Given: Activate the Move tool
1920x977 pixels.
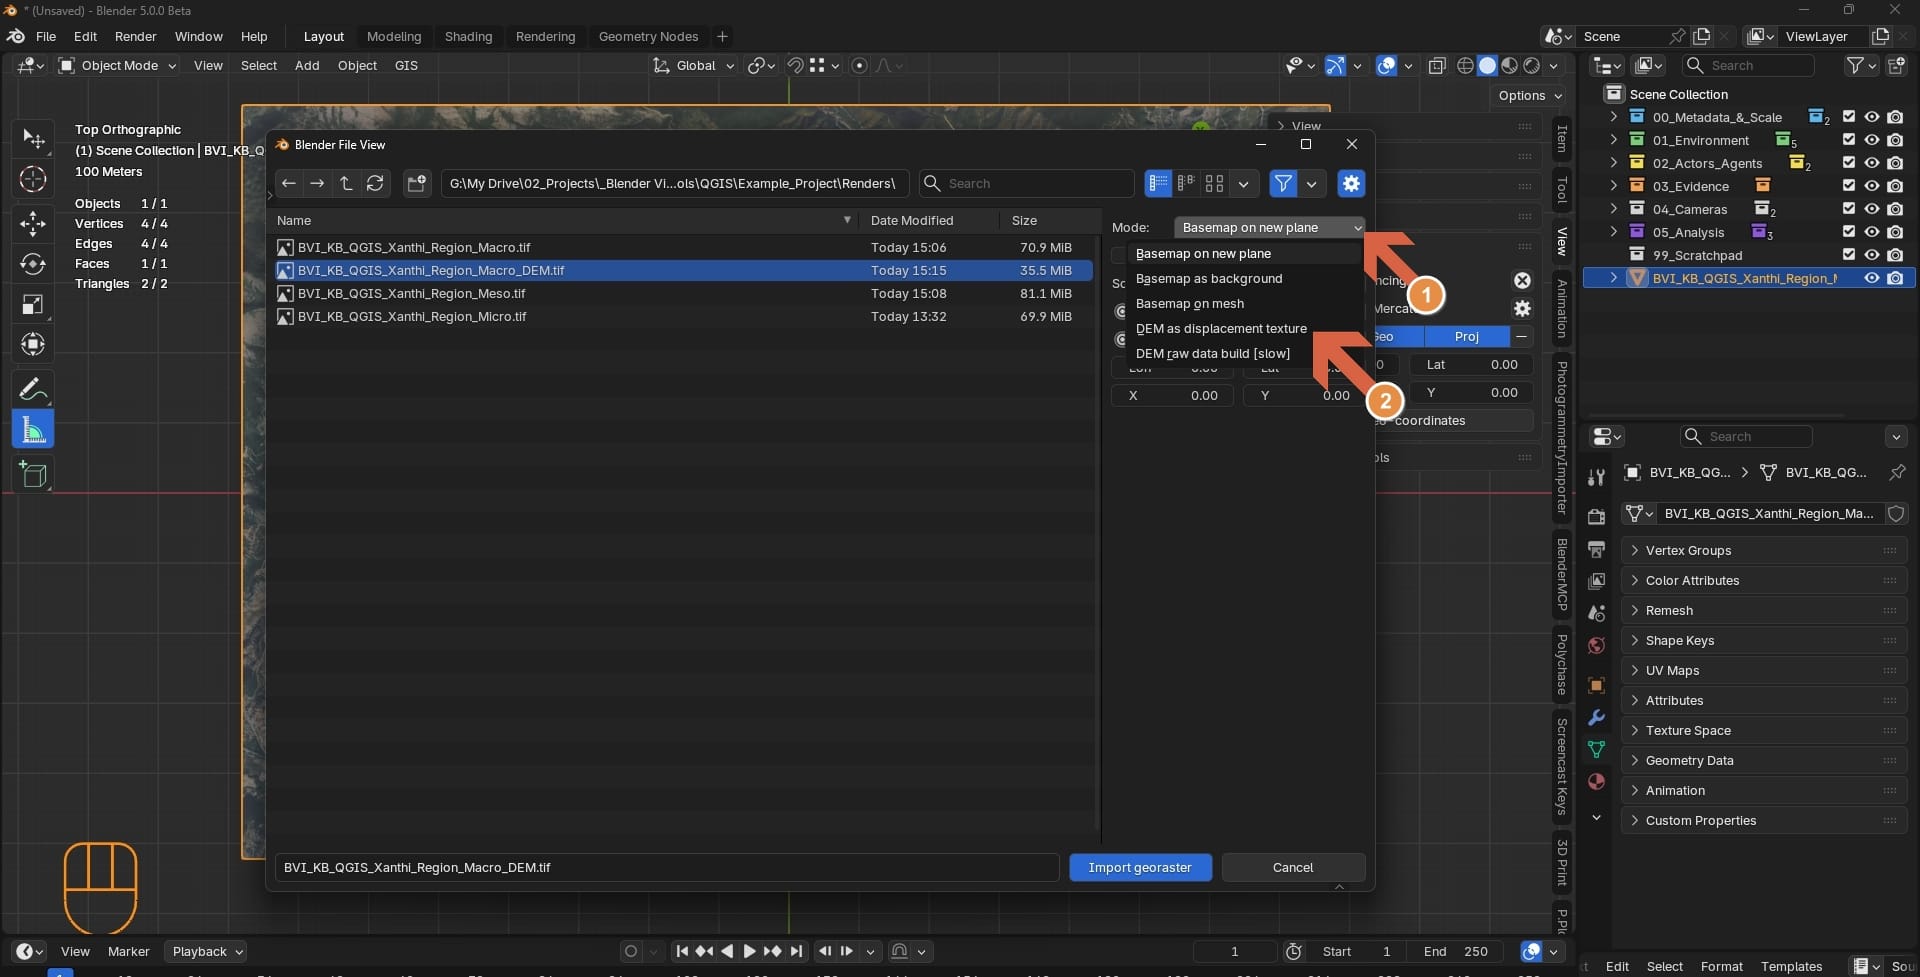Looking at the screenshot, I should [33, 222].
